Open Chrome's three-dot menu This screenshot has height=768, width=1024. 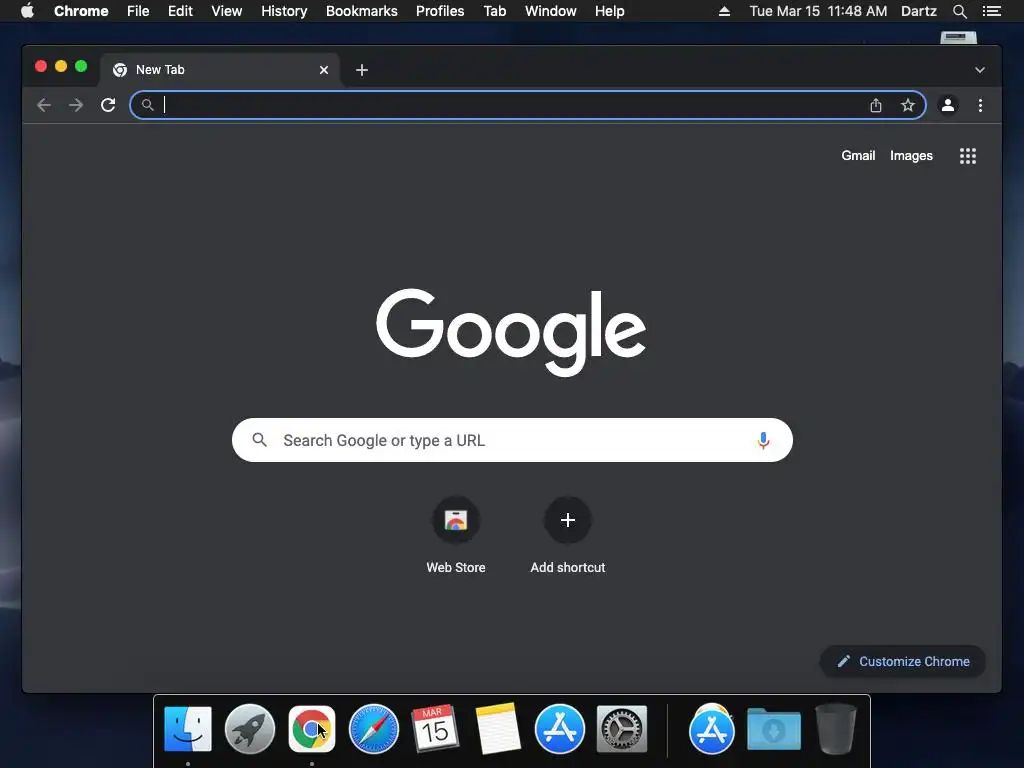[980, 105]
